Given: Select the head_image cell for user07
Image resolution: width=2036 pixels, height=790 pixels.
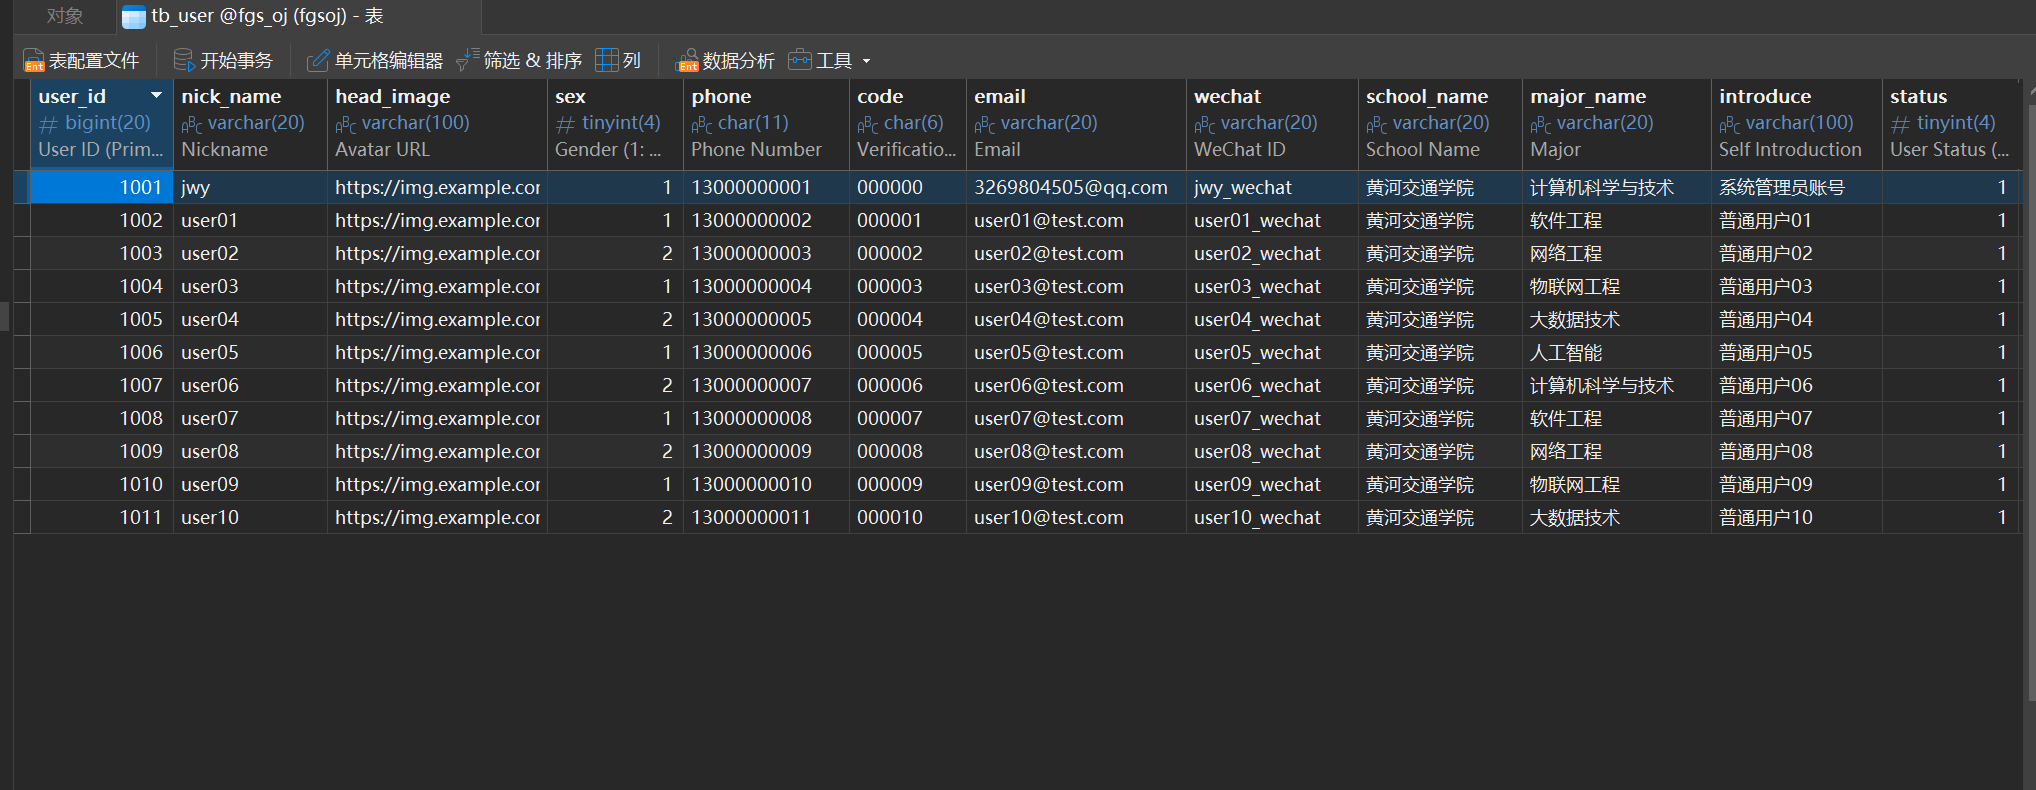Looking at the screenshot, I should [437, 419].
